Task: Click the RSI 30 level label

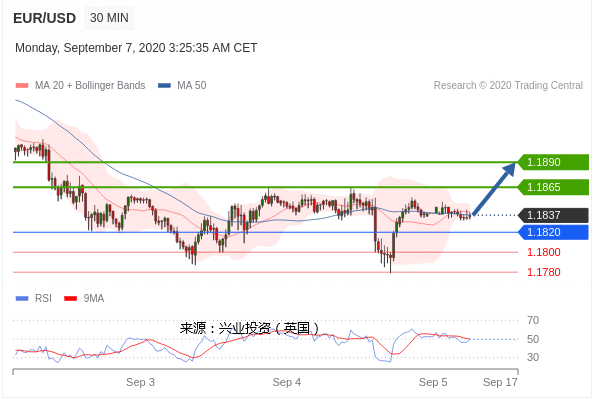Action: pos(533,357)
